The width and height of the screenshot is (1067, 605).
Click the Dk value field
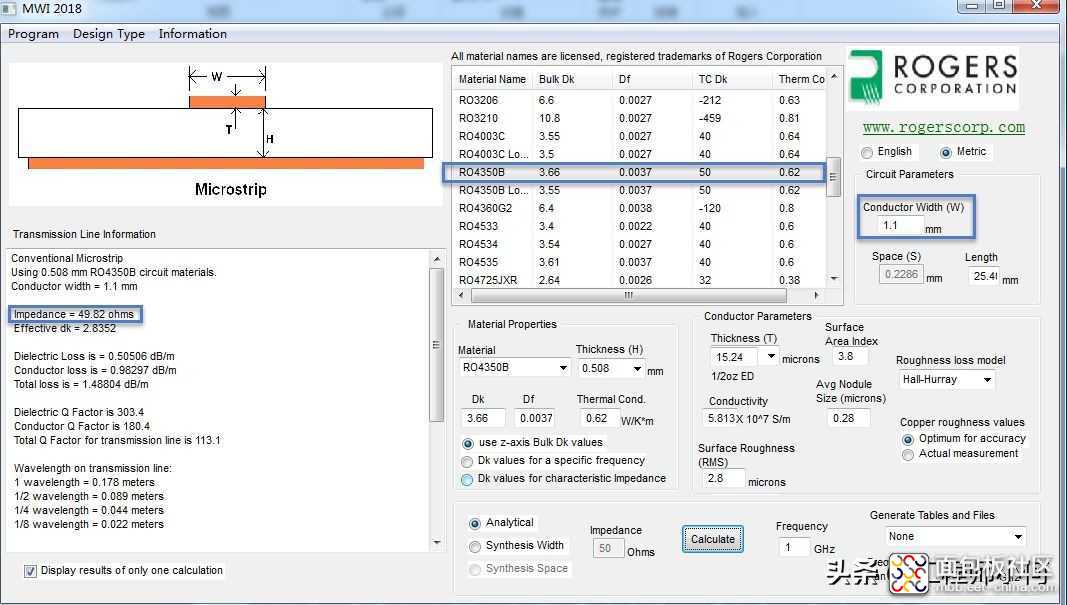pyautogui.click(x=482, y=418)
